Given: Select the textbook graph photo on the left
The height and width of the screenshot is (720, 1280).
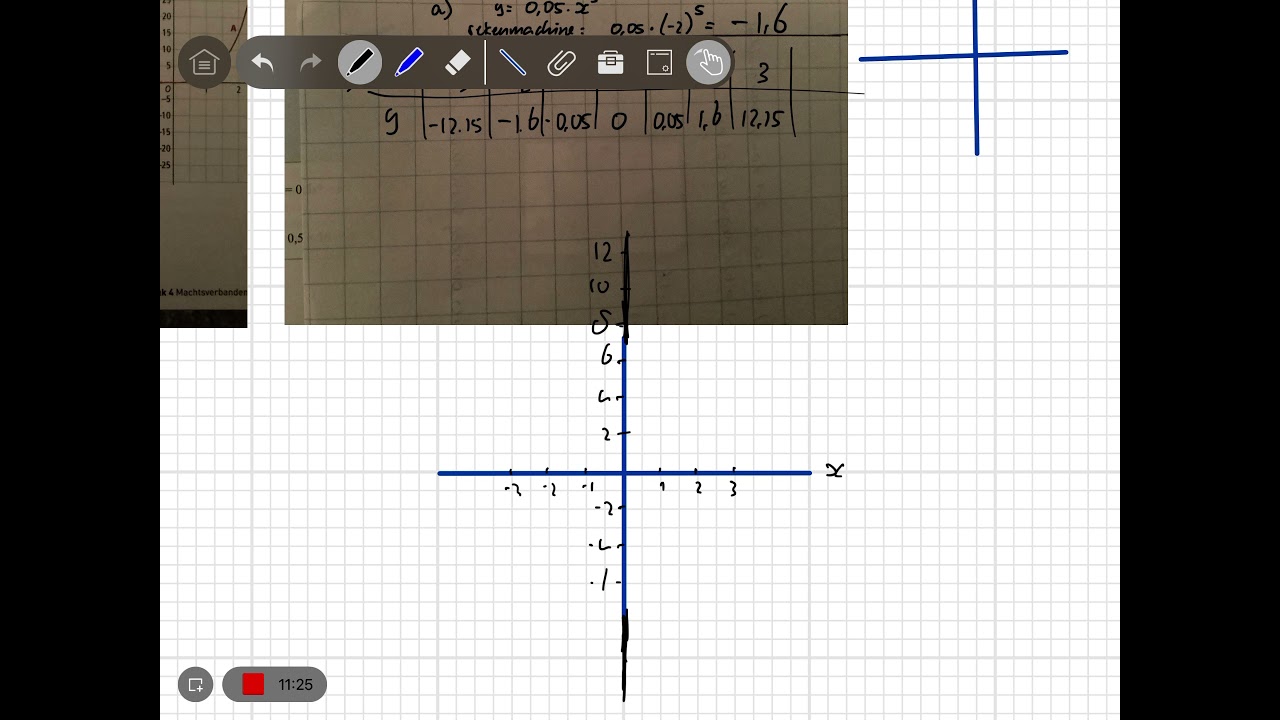Looking at the screenshot, I should (203, 164).
